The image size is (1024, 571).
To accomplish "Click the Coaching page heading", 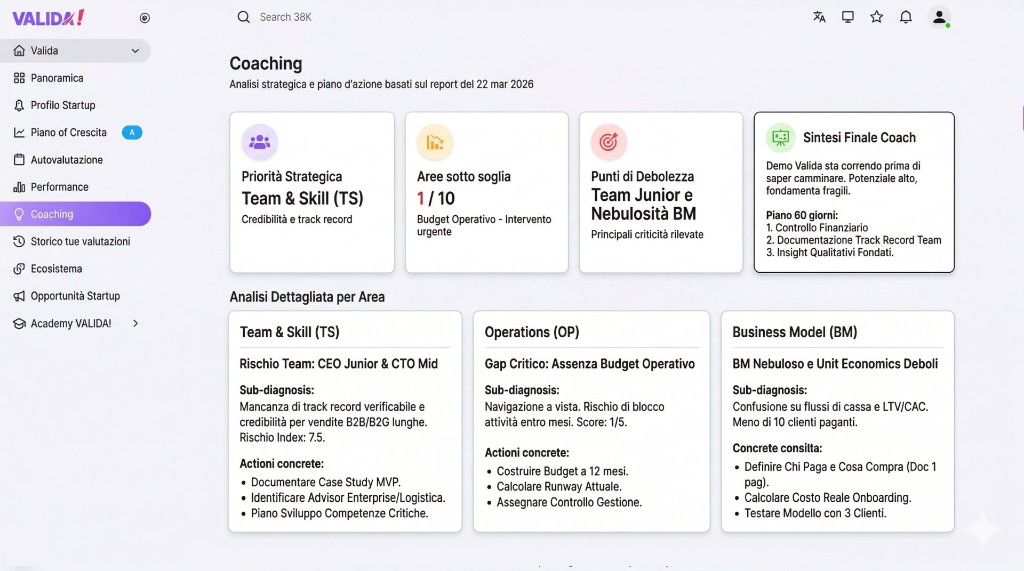I will (x=266, y=63).
